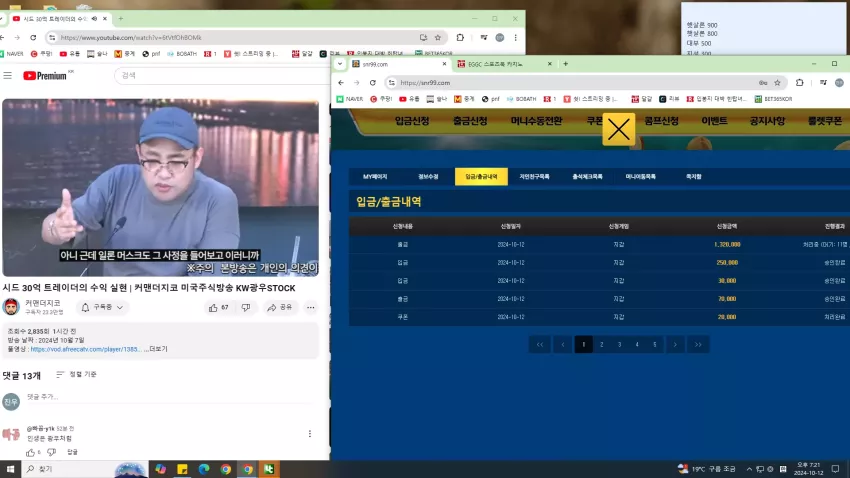Click the dislike thumbs-down icon under video
This screenshot has height=478, width=850.
[x=246, y=307]
